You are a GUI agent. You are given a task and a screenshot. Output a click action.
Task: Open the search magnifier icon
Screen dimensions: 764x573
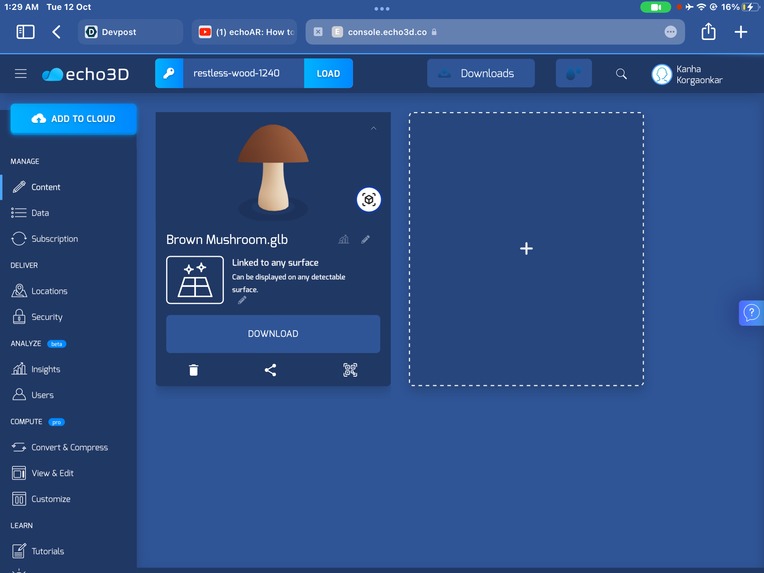tap(621, 74)
